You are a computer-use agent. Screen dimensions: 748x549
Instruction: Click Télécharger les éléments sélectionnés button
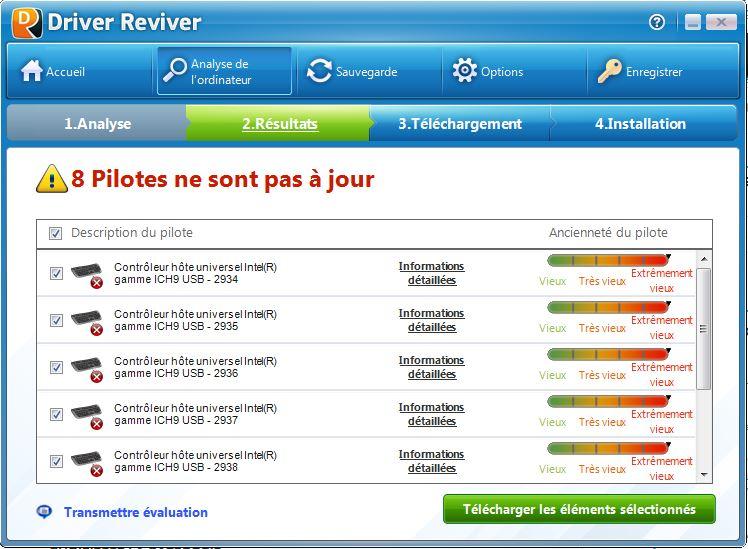coord(579,509)
